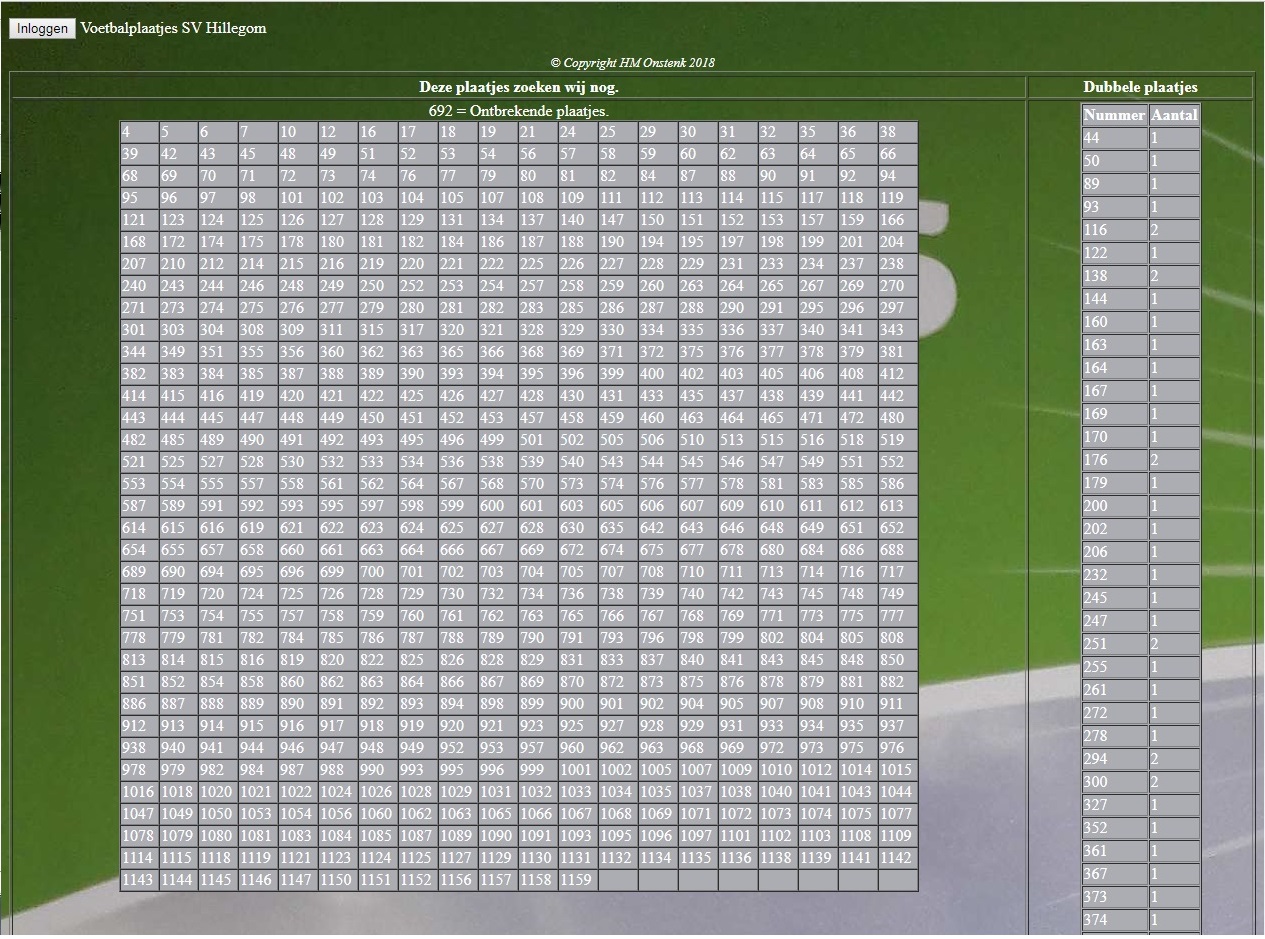Screen dimensions: 1265x939
Task: Click missing sticker cell number 4
Action: click(139, 132)
